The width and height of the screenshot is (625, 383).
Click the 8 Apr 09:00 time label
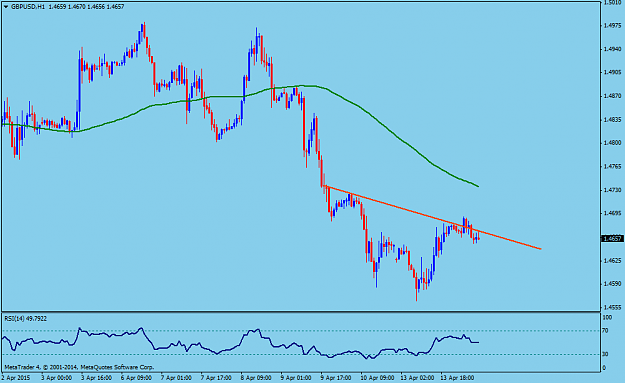tap(256, 378)
